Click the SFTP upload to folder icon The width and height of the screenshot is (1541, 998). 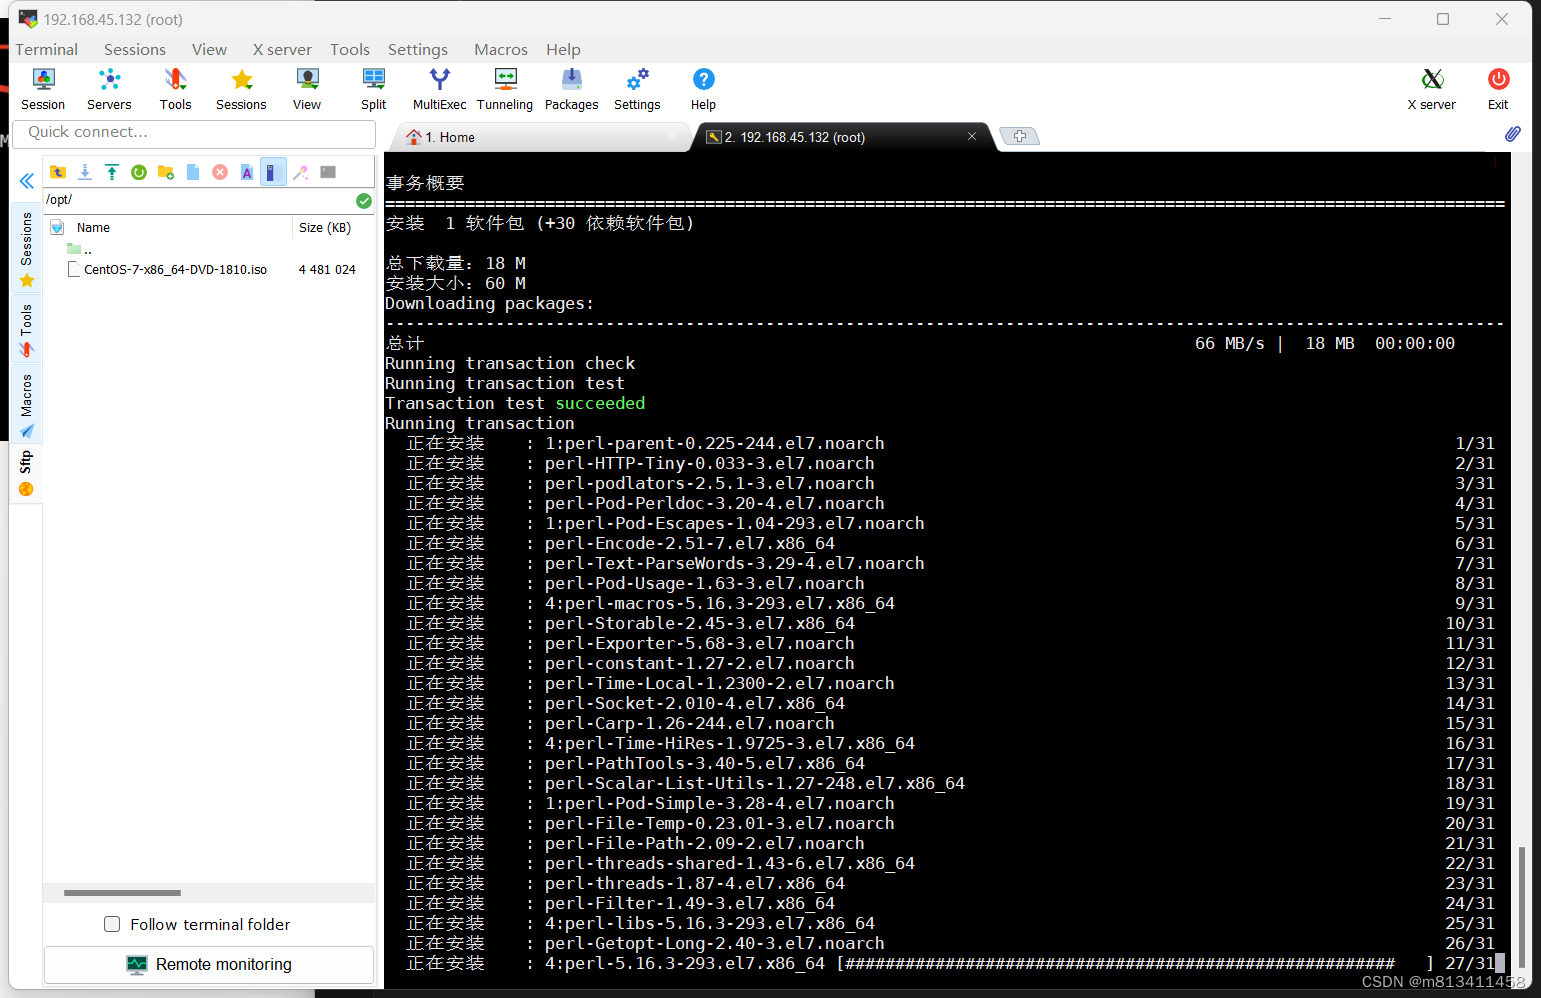[112, 172]
